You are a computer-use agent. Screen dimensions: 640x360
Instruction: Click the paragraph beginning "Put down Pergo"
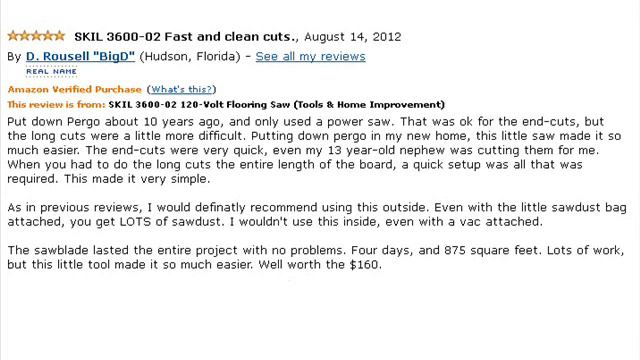pyautogui.click(x=314, y=150)
